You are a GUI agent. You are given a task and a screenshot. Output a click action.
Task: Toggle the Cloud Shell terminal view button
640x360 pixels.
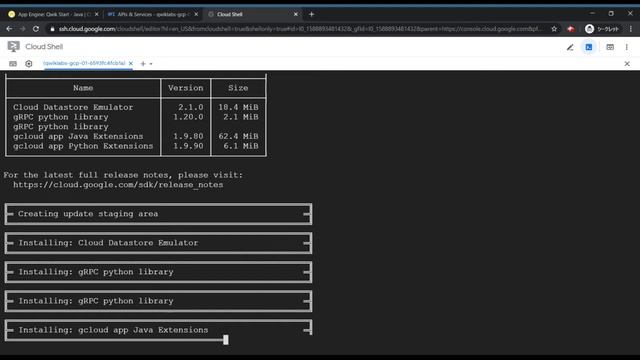pos(589,47)
